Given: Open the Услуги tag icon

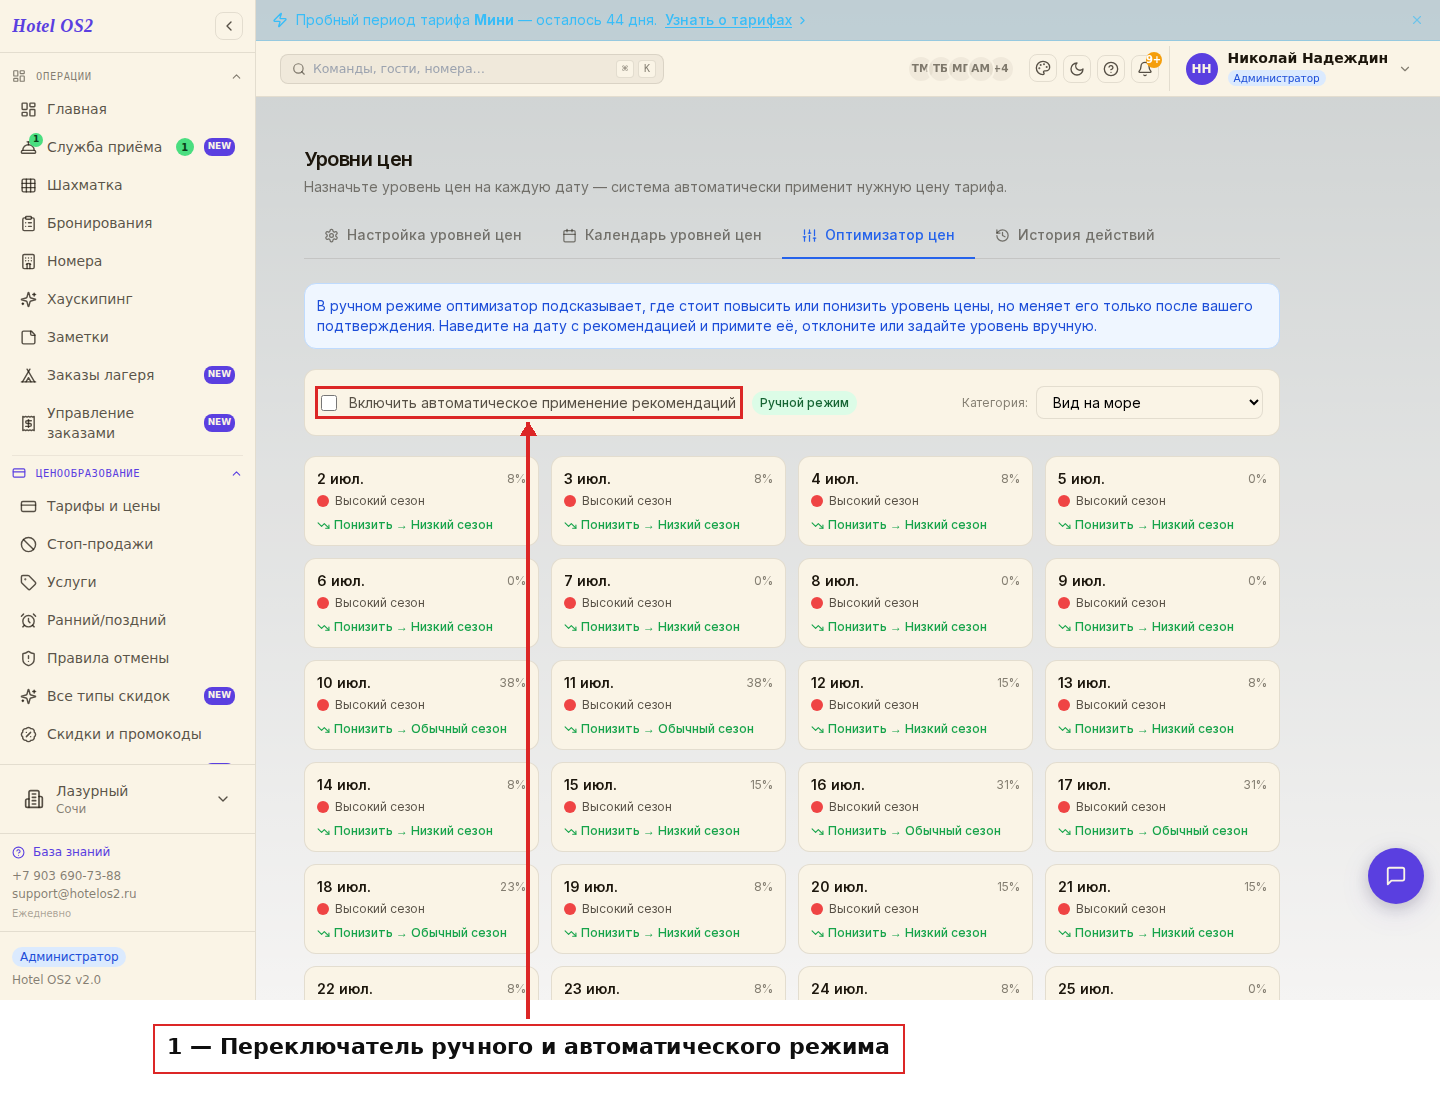Looking at the screenshot, I should coord(28,582).
